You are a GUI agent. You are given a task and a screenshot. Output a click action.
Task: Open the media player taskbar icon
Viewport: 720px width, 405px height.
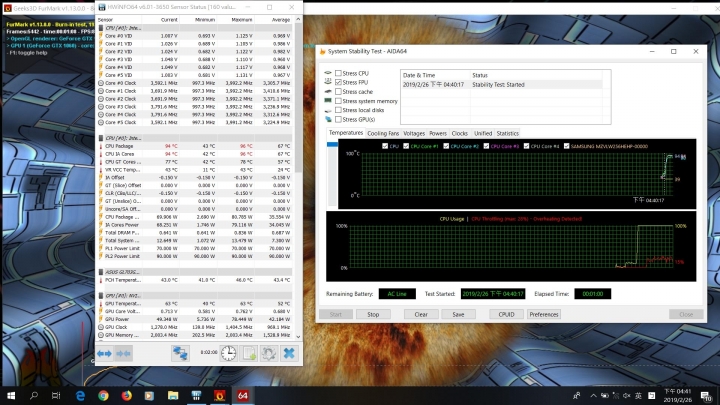(x=149, y=395)
